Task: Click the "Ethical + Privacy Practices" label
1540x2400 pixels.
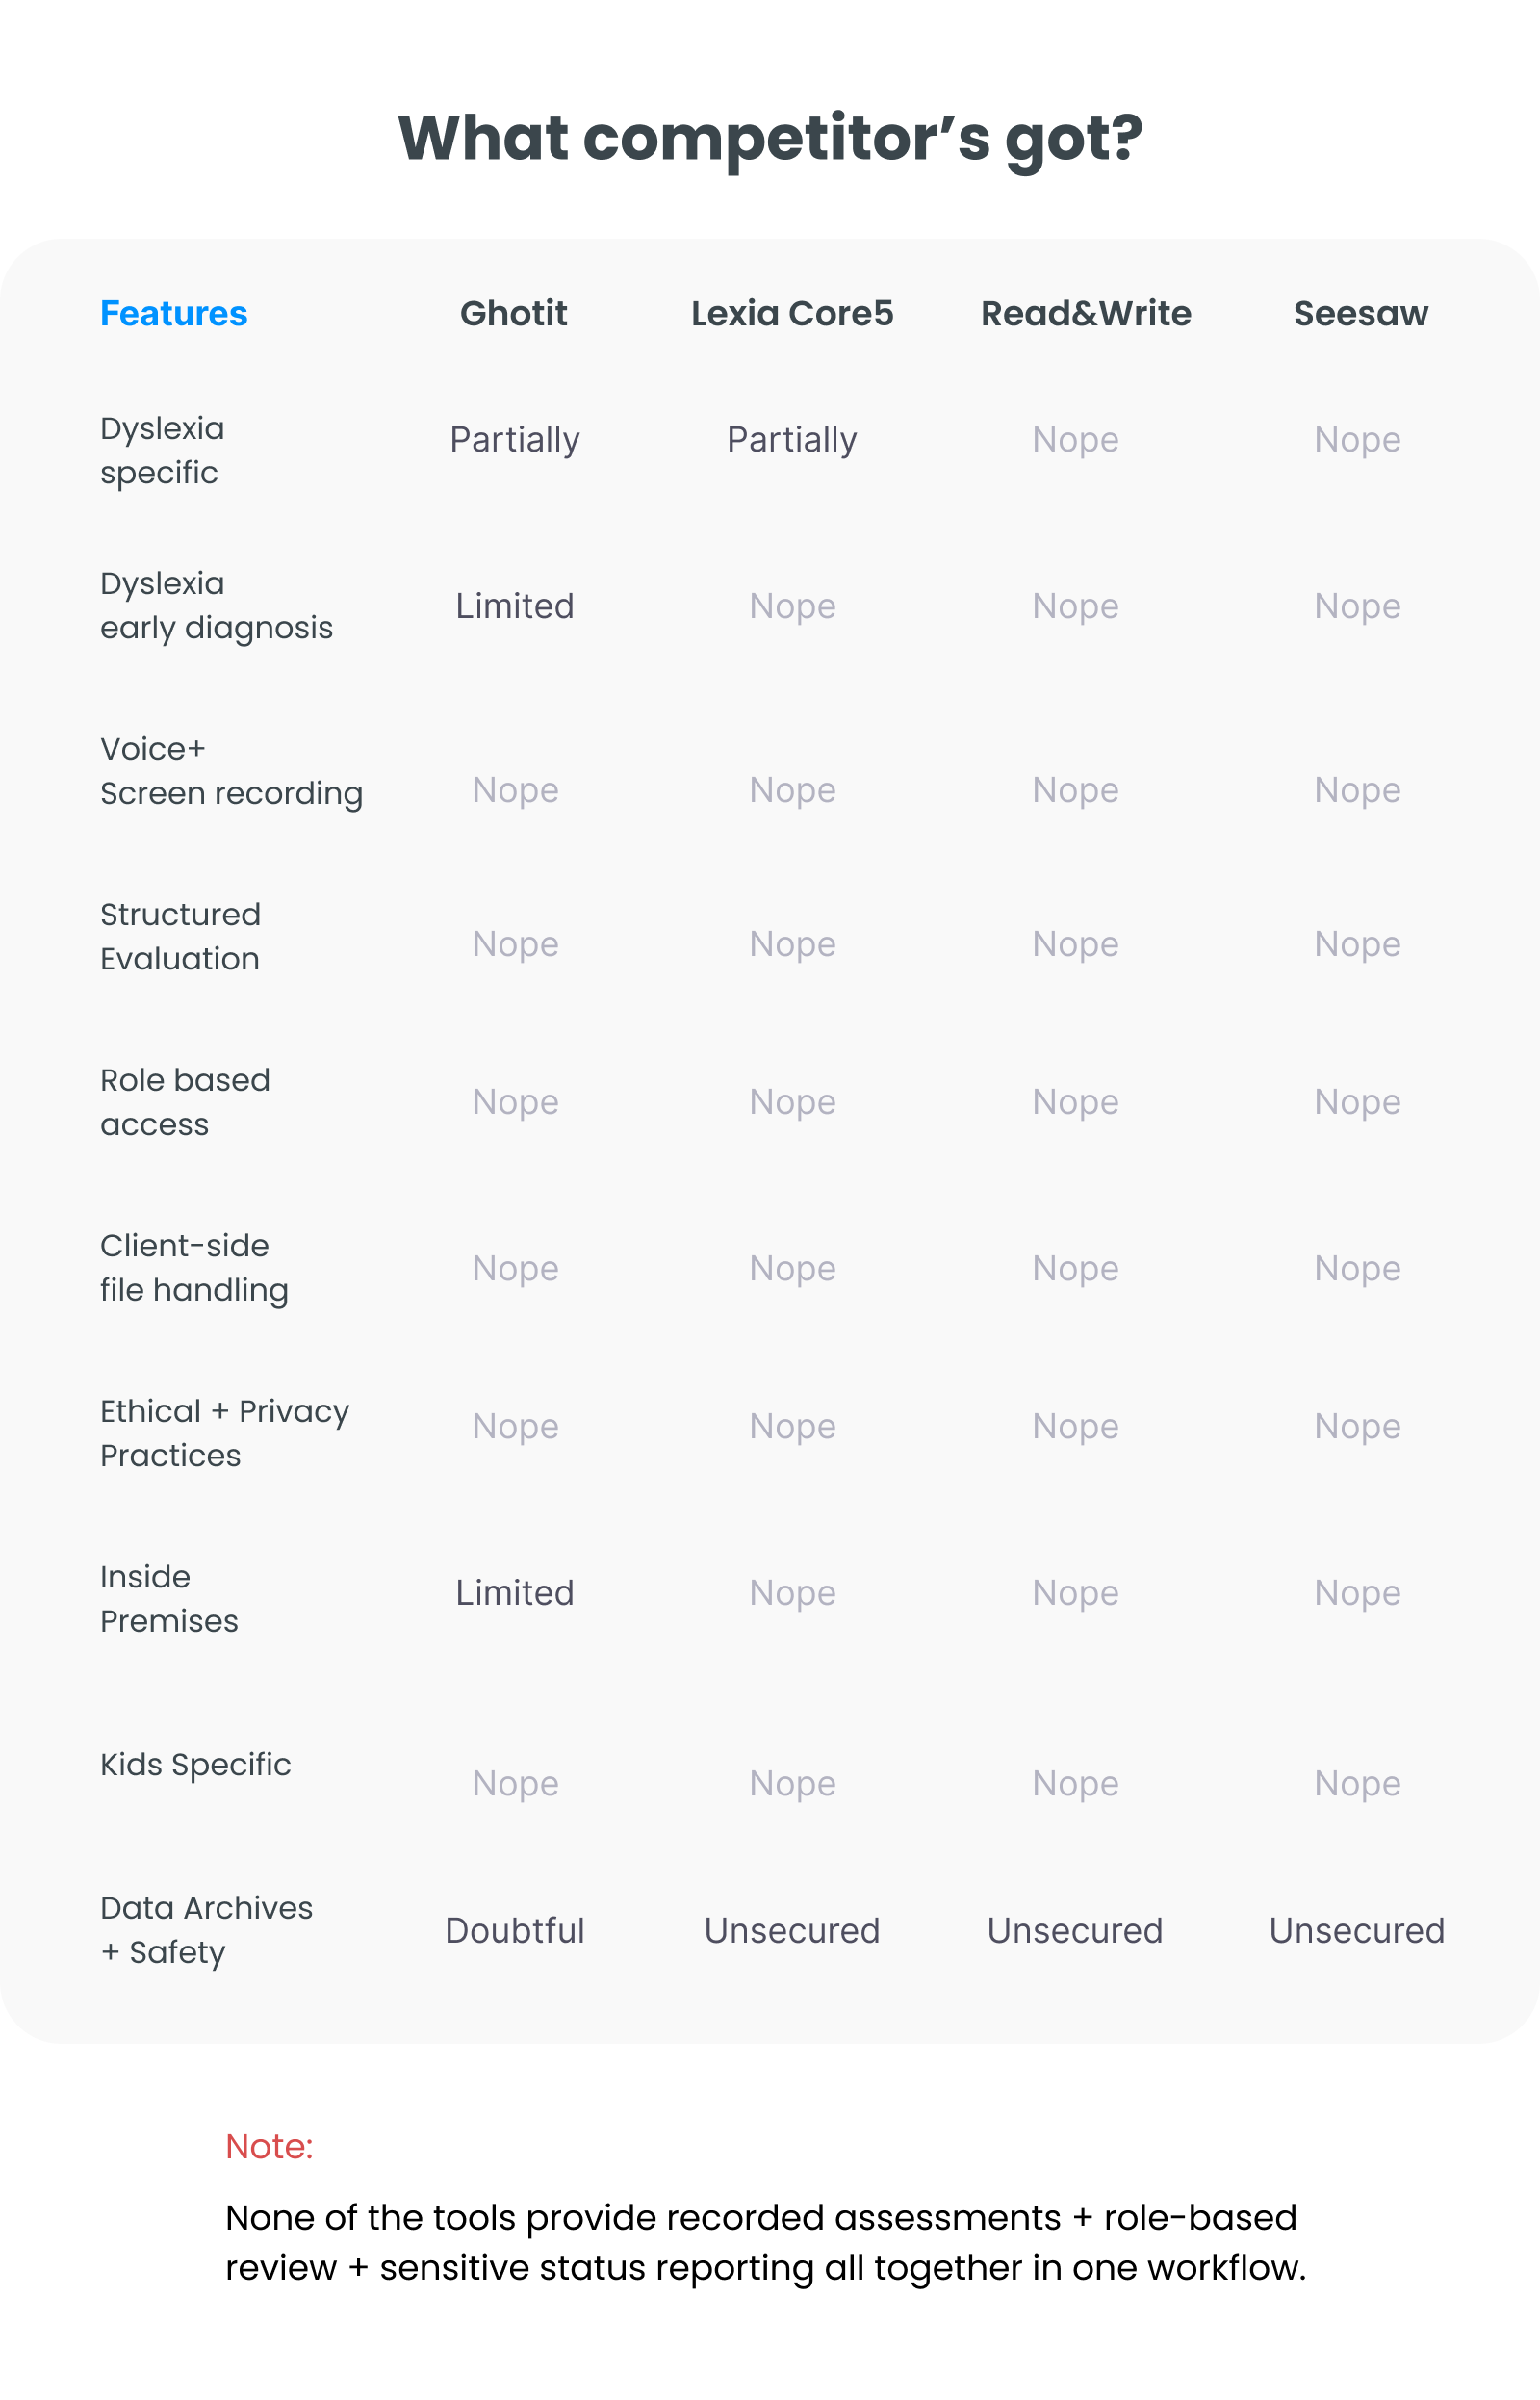Action: tap(224, 1433)
